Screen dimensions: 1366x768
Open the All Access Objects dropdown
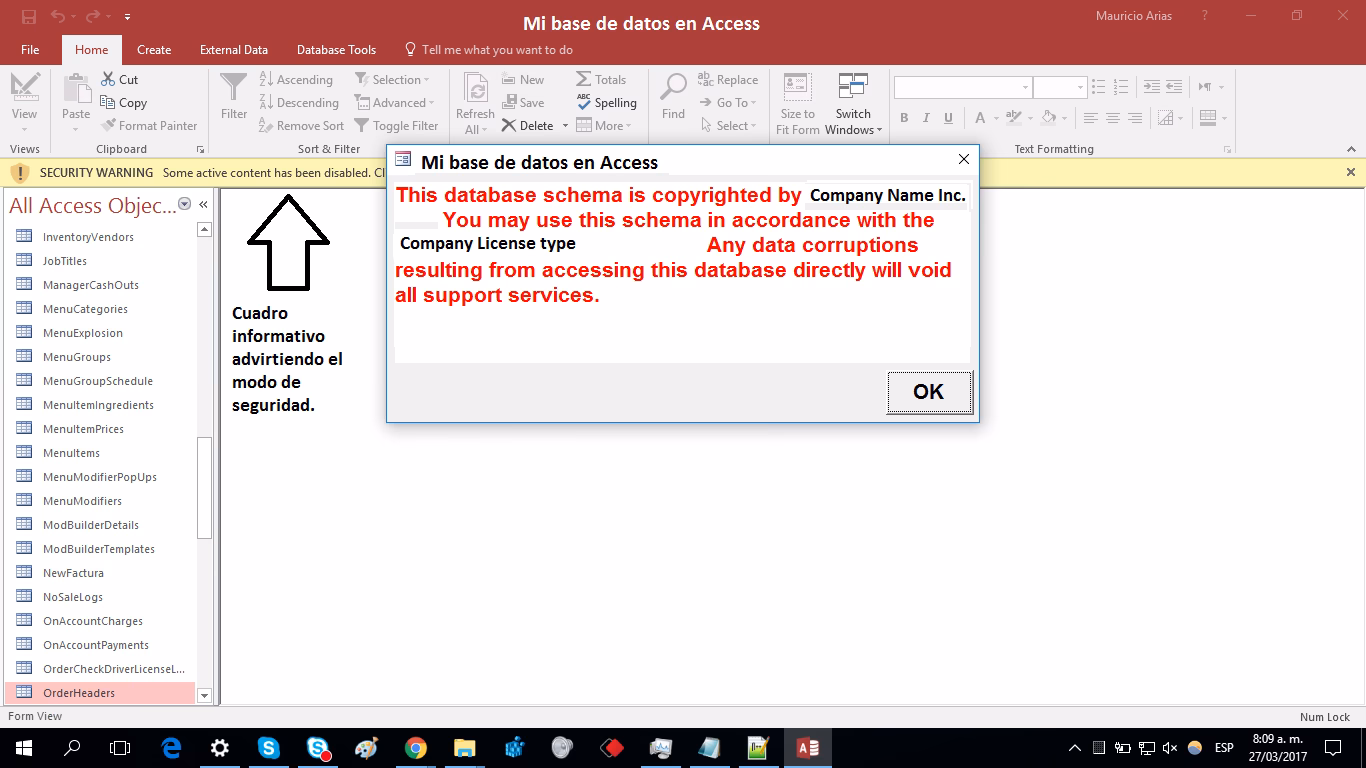(x=184, y=204)
